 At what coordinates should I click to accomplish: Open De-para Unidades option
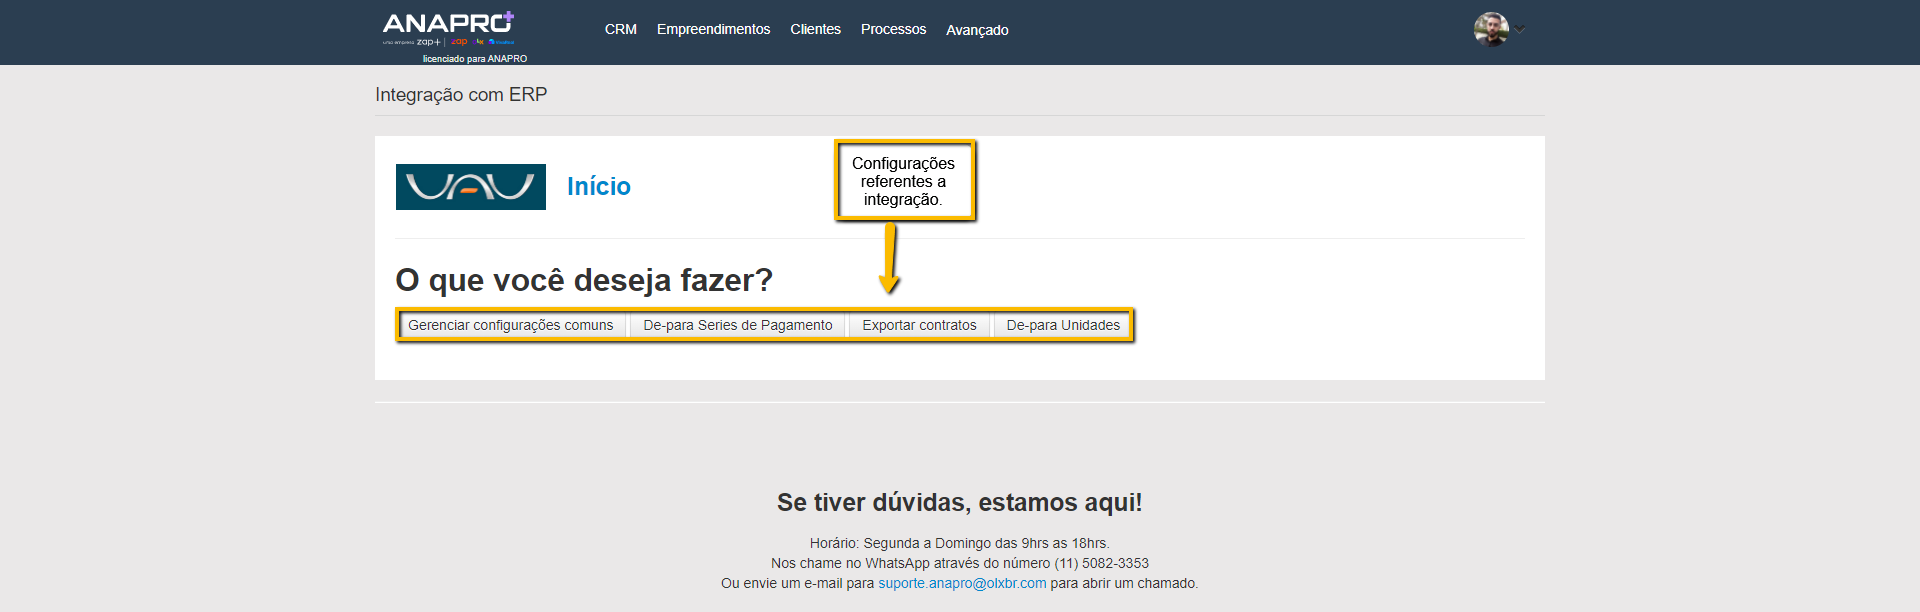1063,325
